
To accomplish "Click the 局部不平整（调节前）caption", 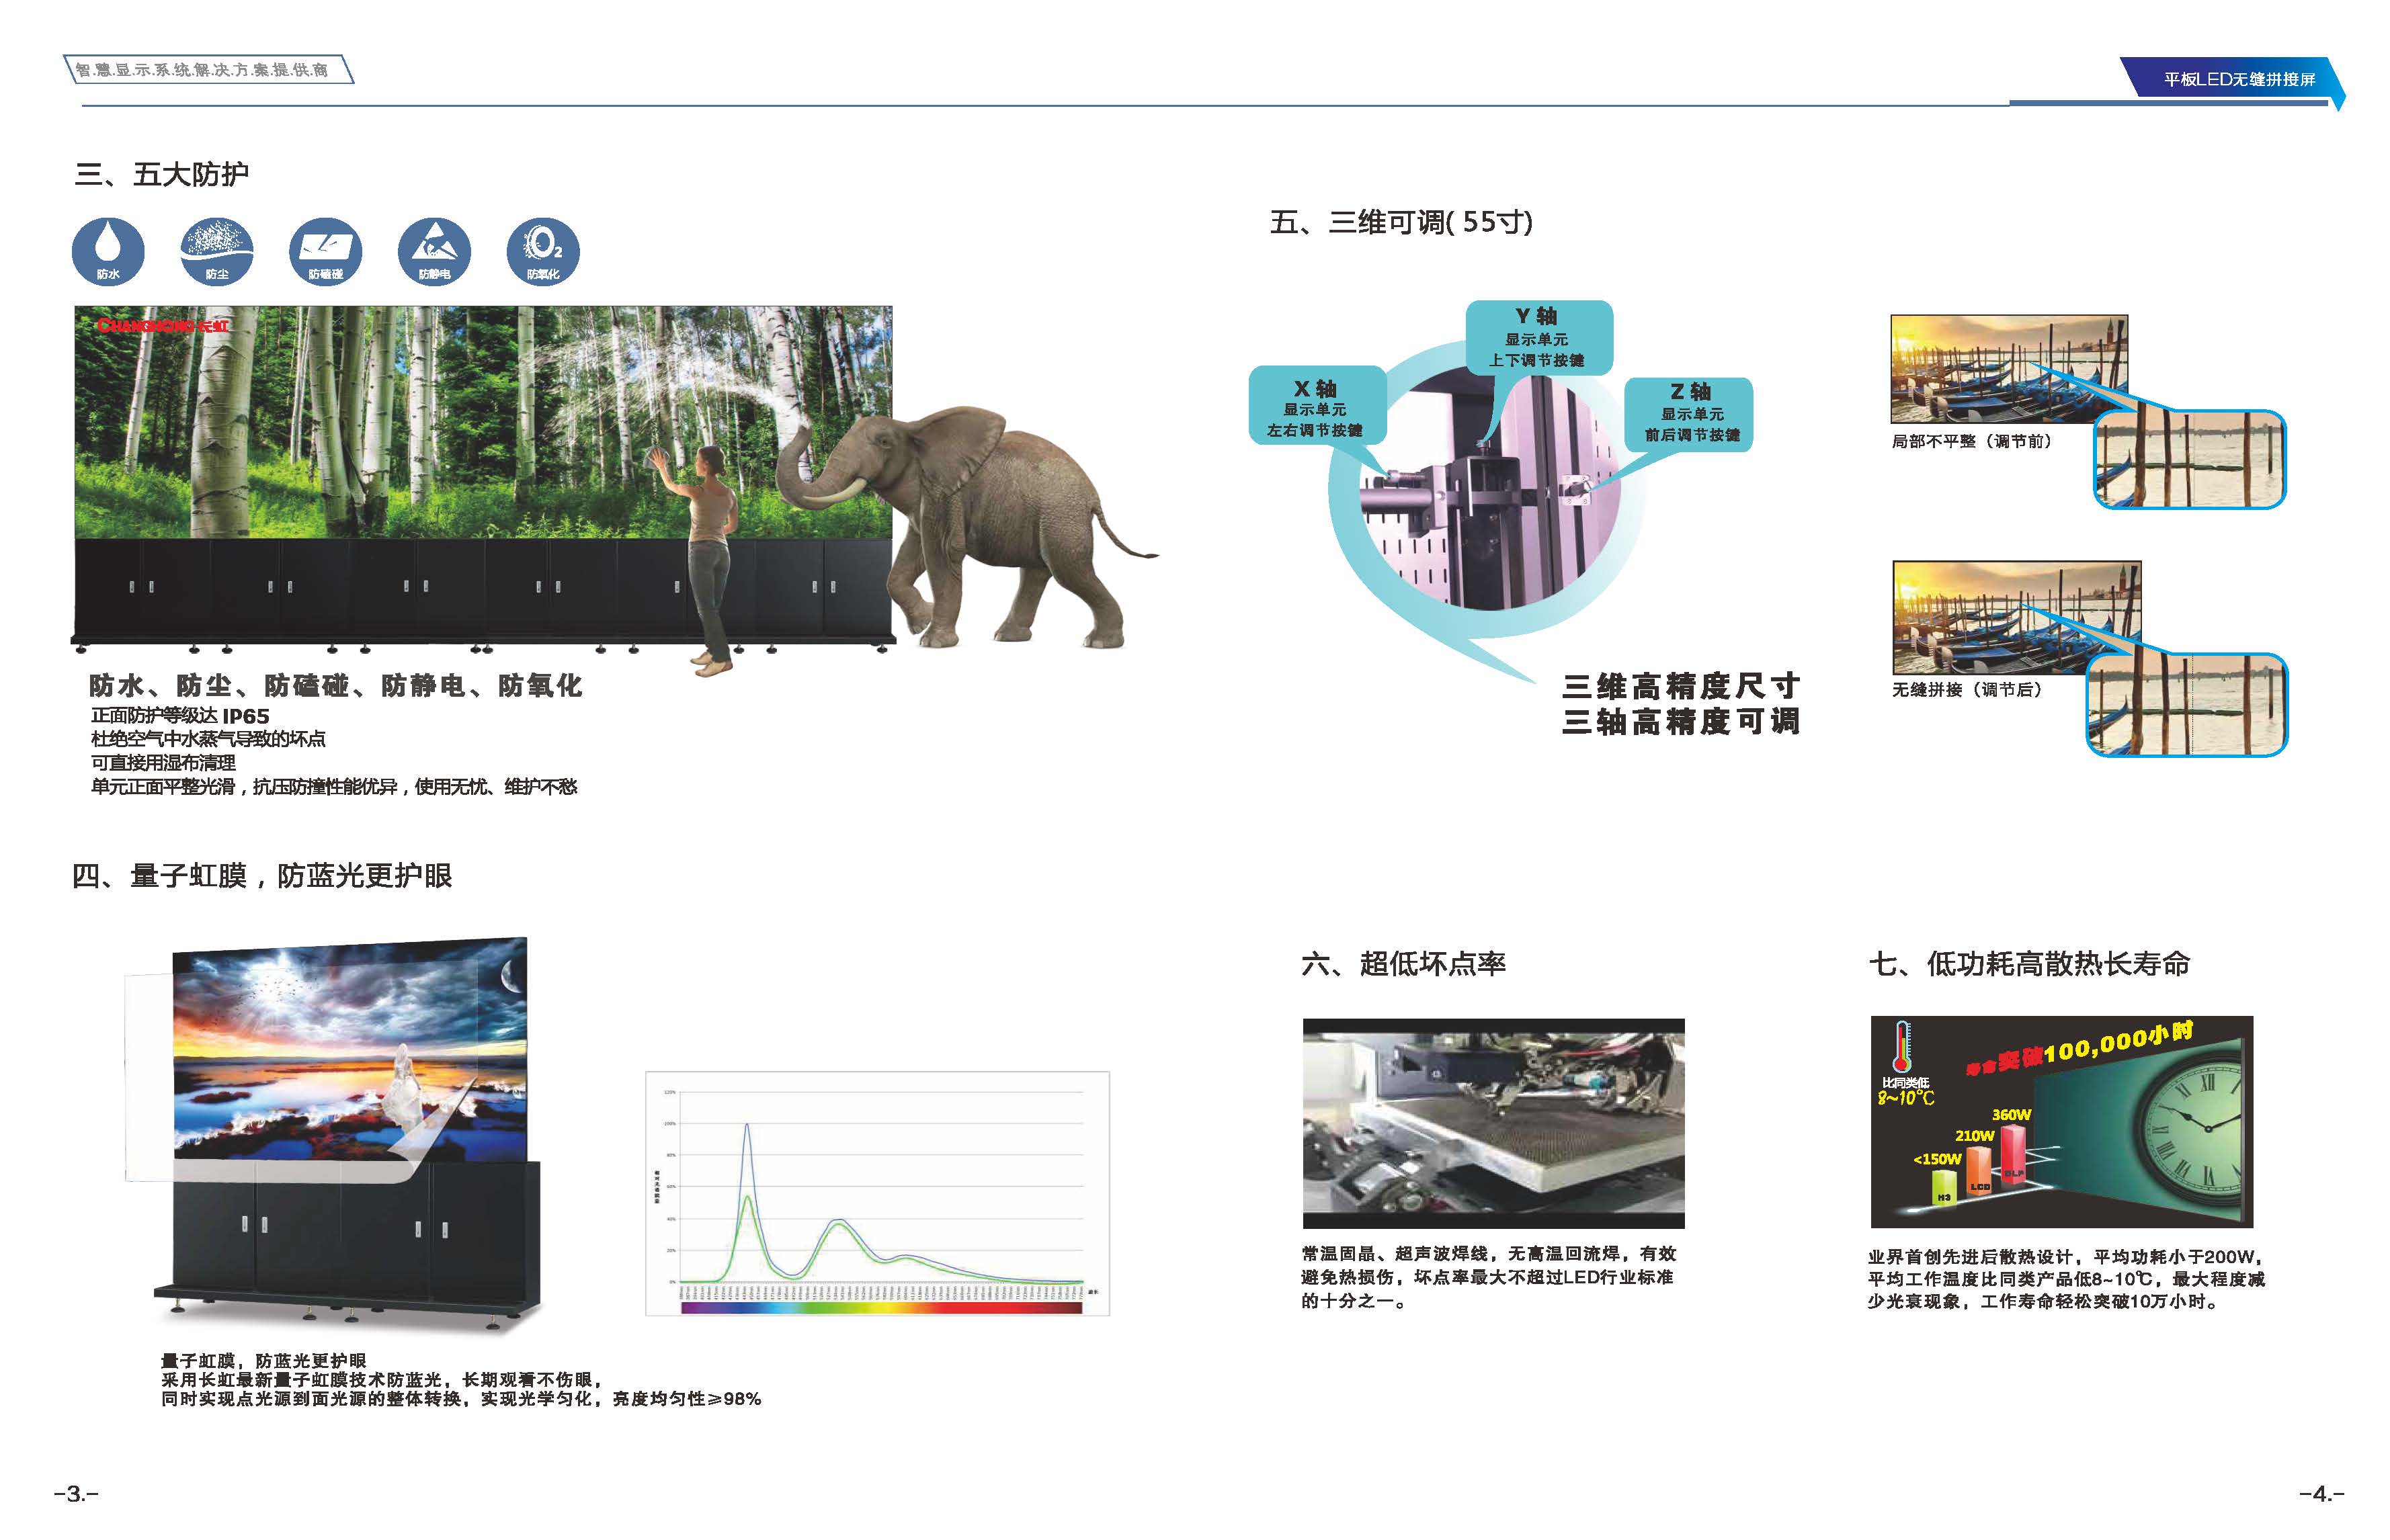I will [x=1971, y=441].
